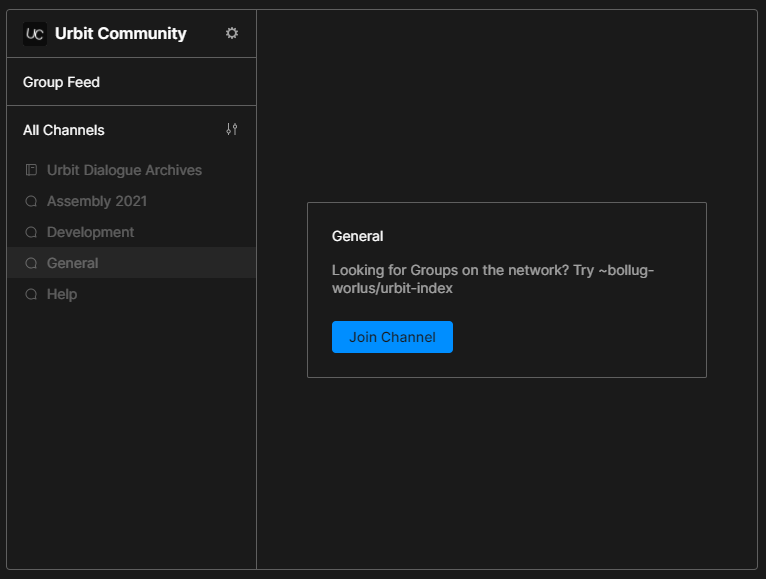Click the text mentioning ~bollug-worlus/urbit-index
The image size is (766, 579).
(x=493, y=279)
